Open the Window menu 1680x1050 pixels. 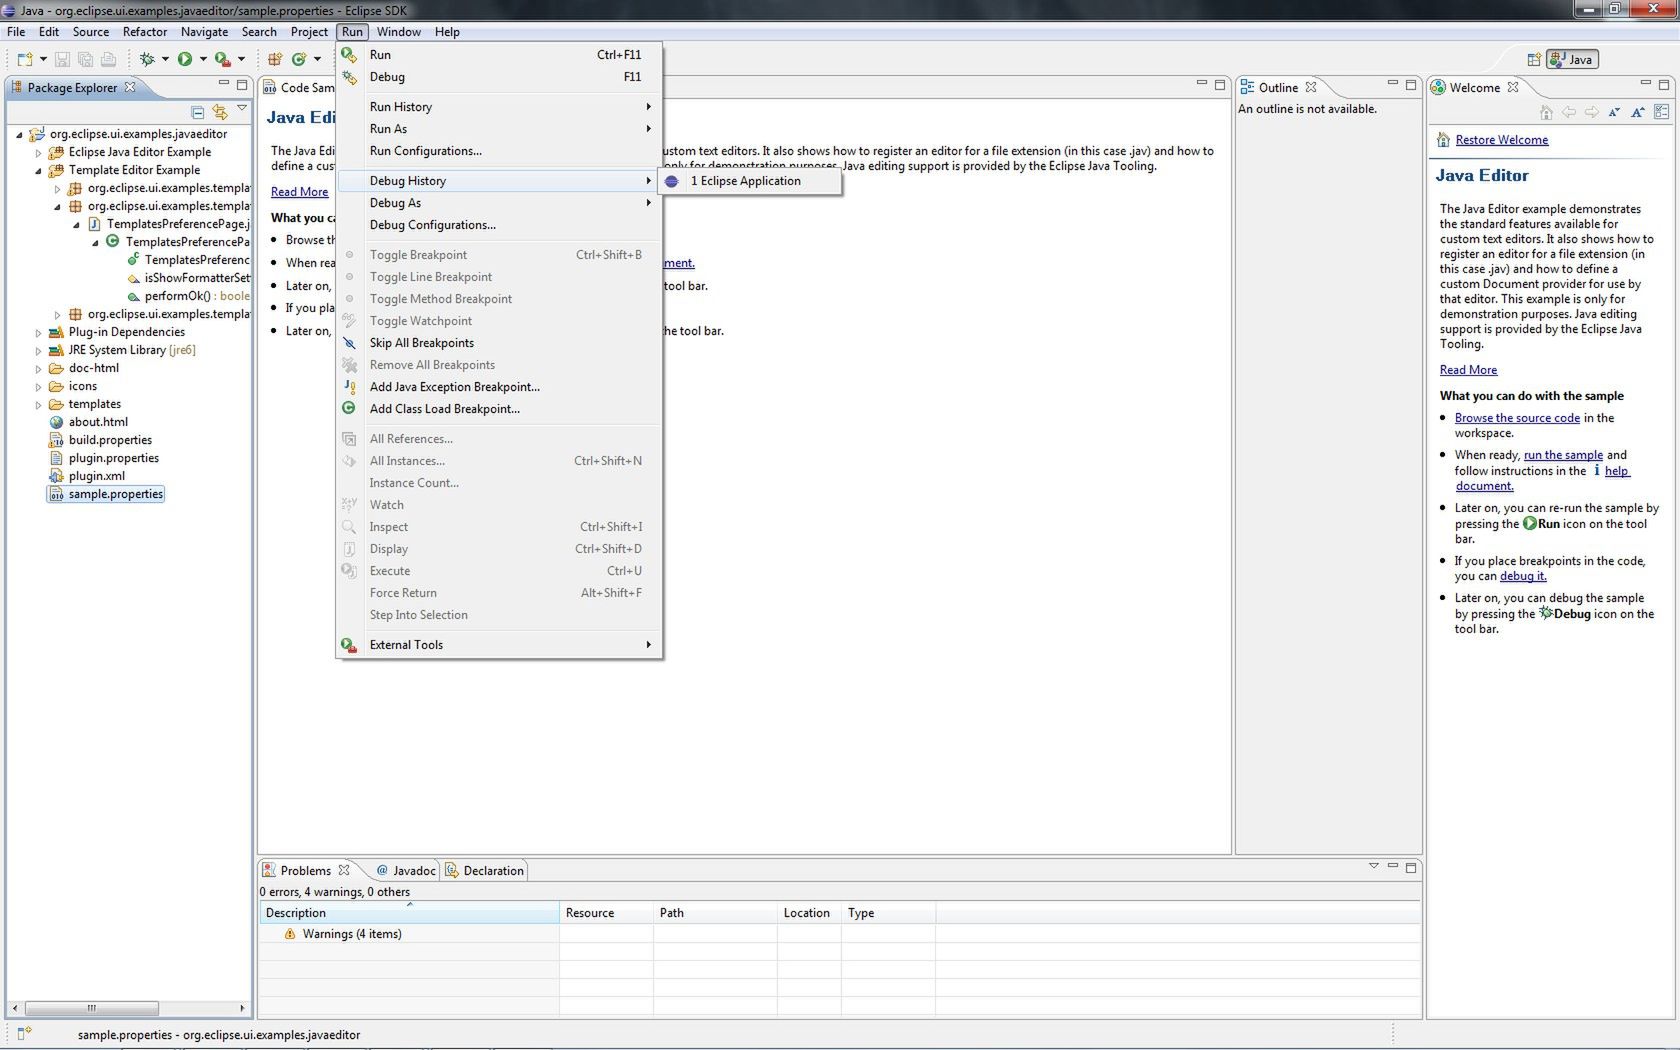pyautogui.click(x=398, y=32)
